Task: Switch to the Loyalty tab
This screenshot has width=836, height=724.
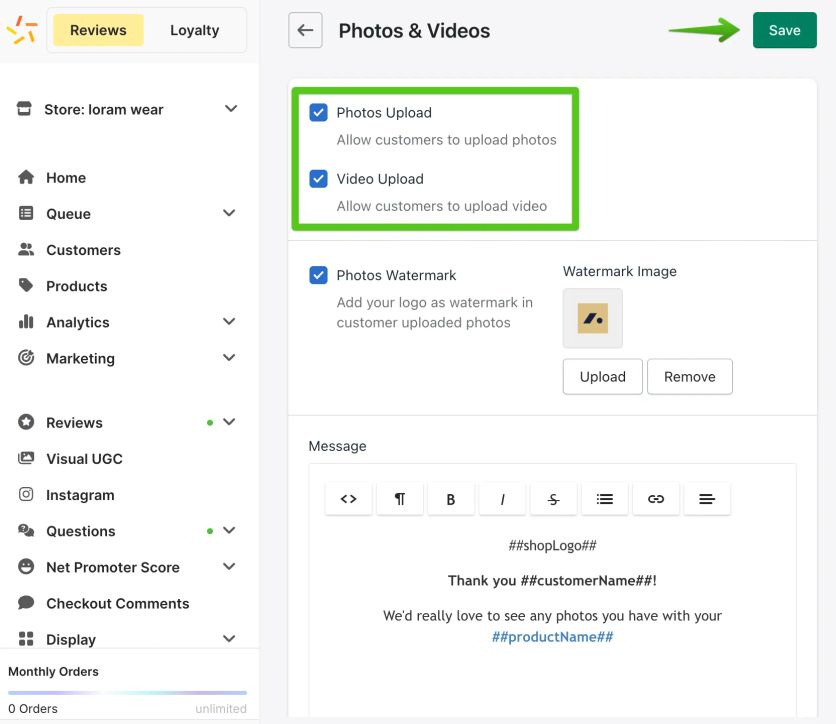Action: (195, 30)
